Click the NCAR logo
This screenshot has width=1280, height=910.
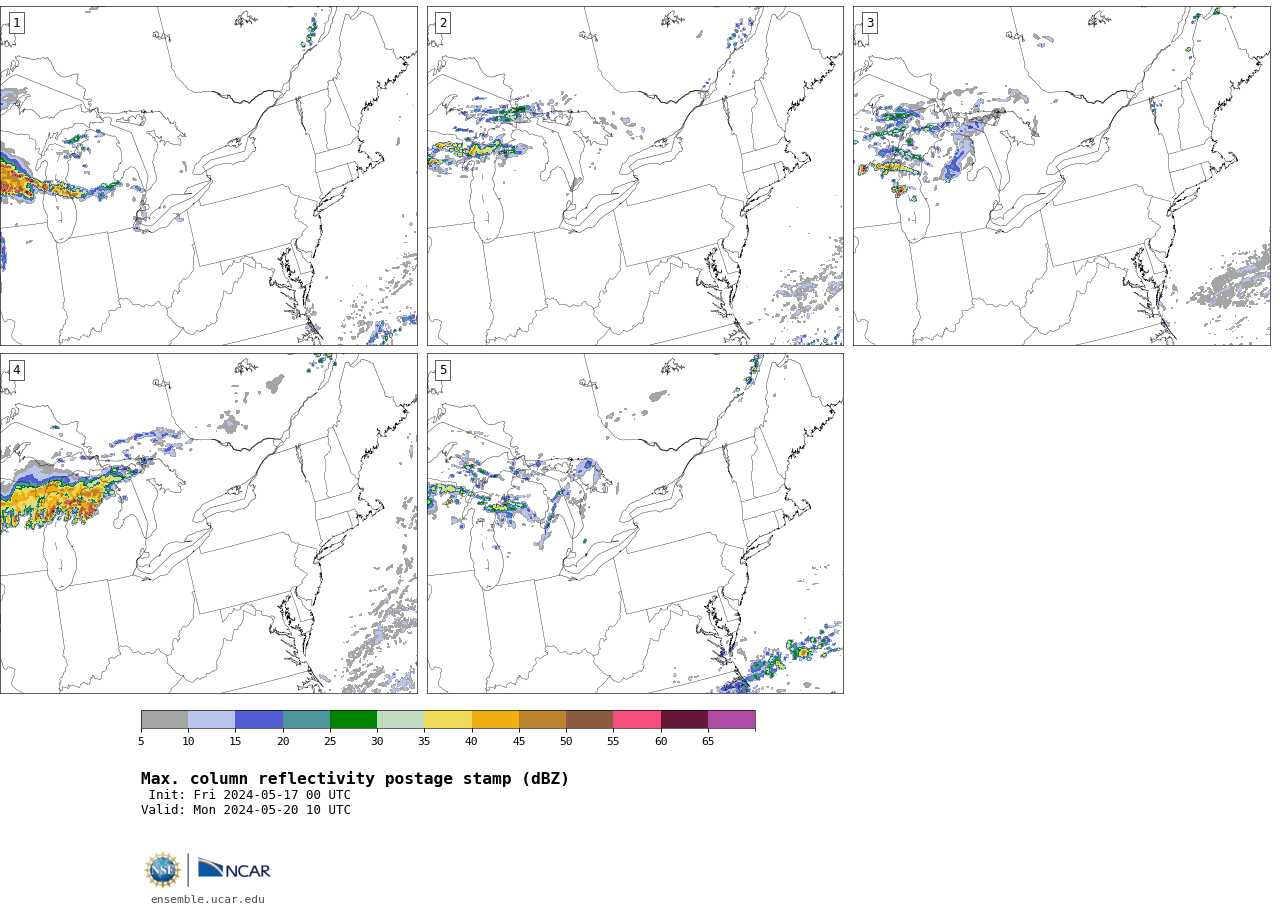[x=234, y=870]
